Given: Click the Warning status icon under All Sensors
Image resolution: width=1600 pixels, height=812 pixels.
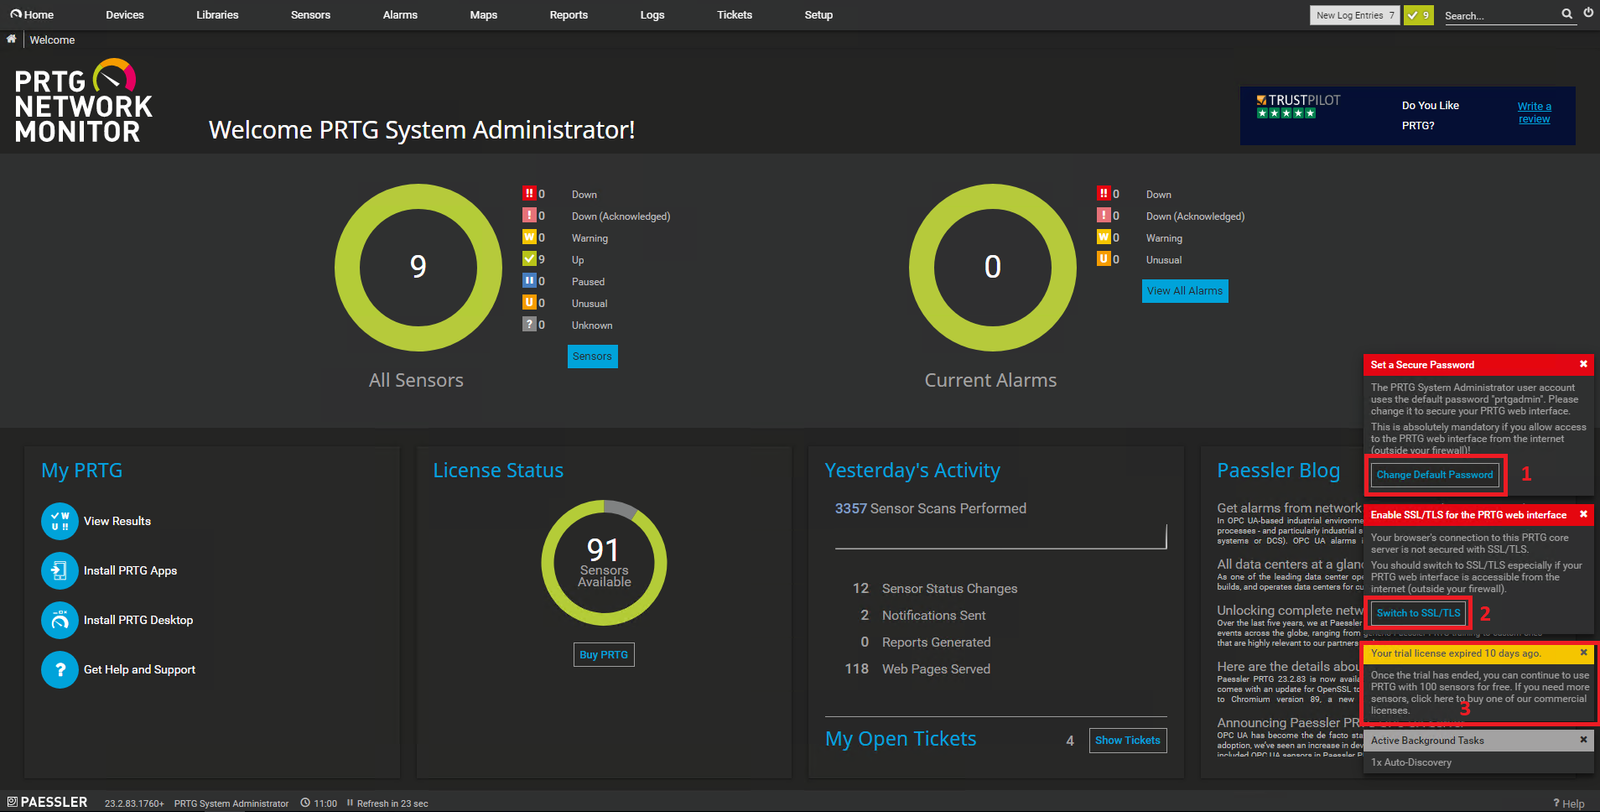Looking at the screenshot, I should tap(529, 237).
